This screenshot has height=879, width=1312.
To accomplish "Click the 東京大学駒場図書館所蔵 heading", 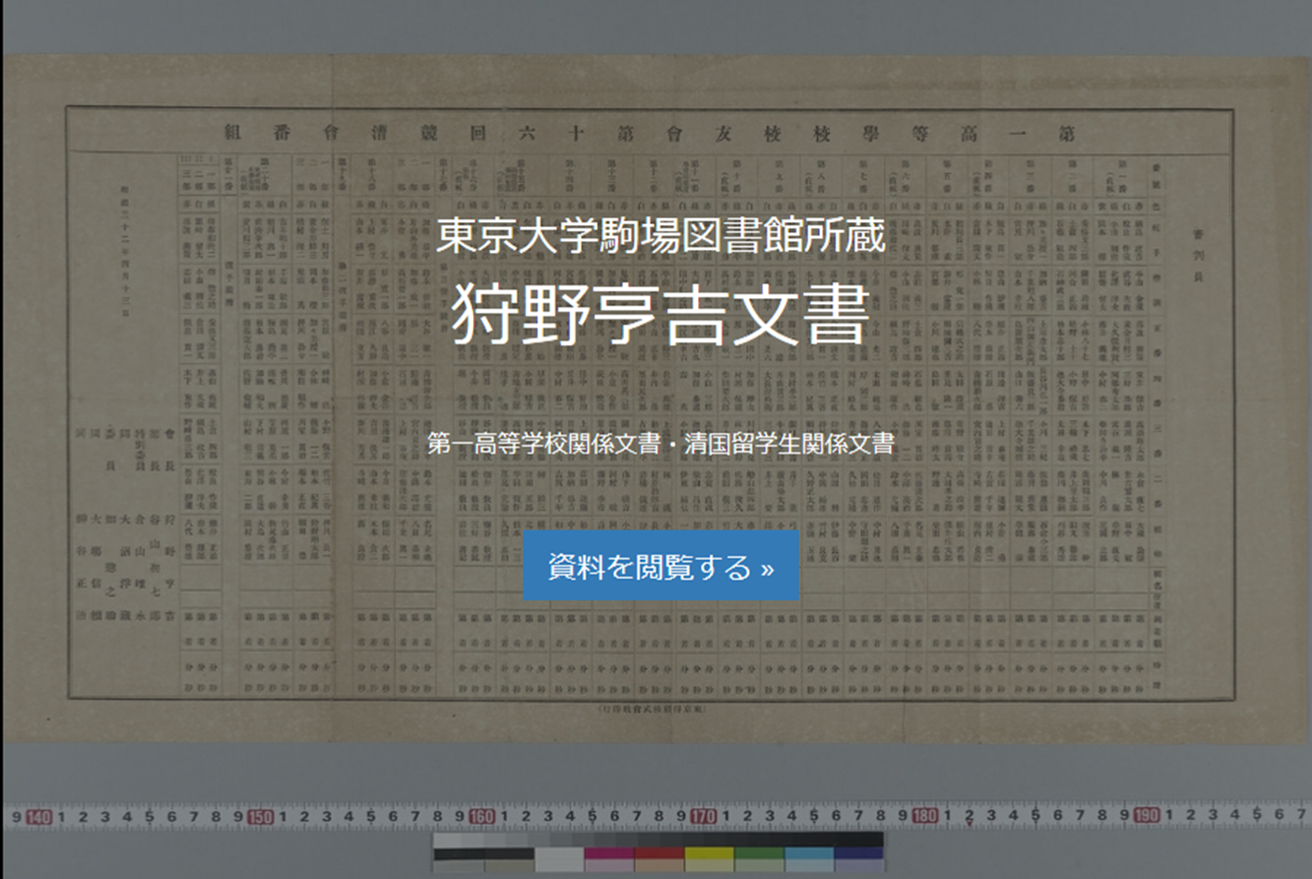I will point(661,237).
